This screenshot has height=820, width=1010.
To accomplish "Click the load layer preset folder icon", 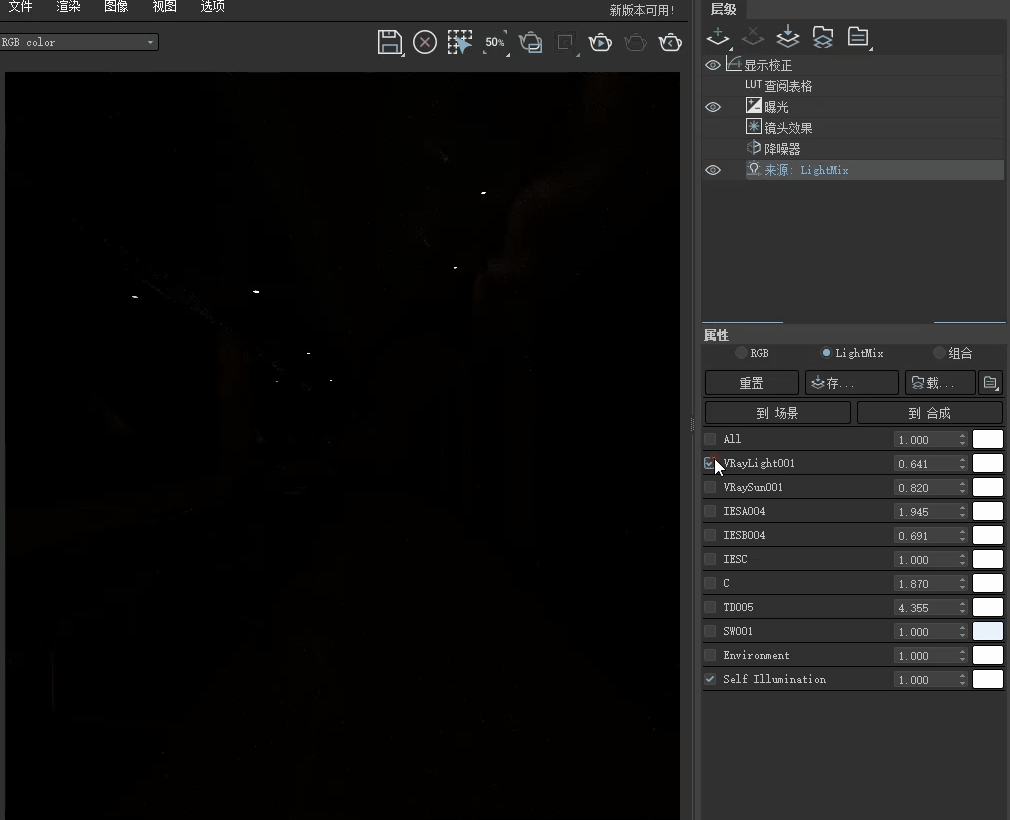I will 823,37.
